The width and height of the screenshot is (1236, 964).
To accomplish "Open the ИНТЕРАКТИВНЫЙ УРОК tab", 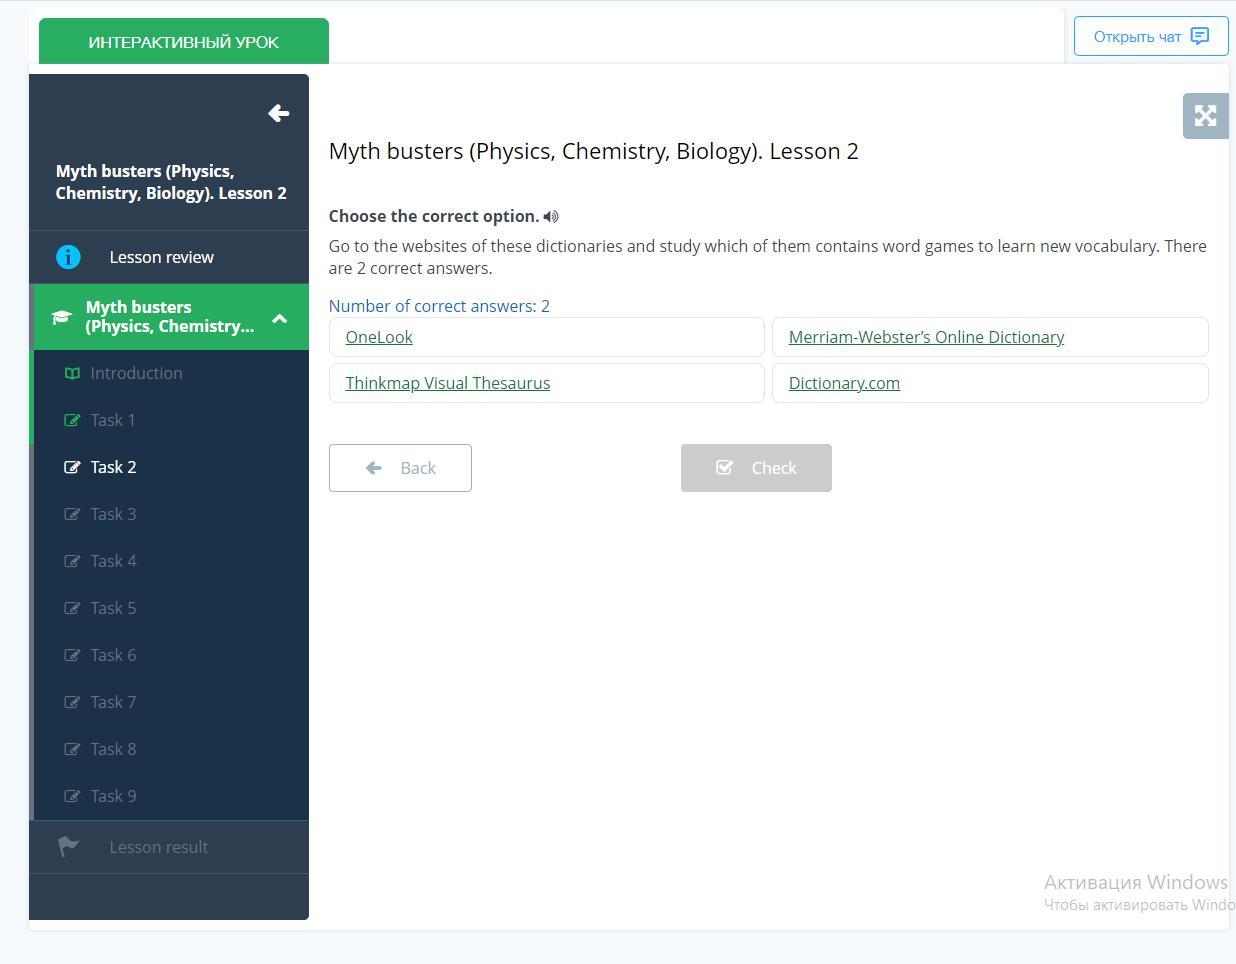I will [184, 42].
